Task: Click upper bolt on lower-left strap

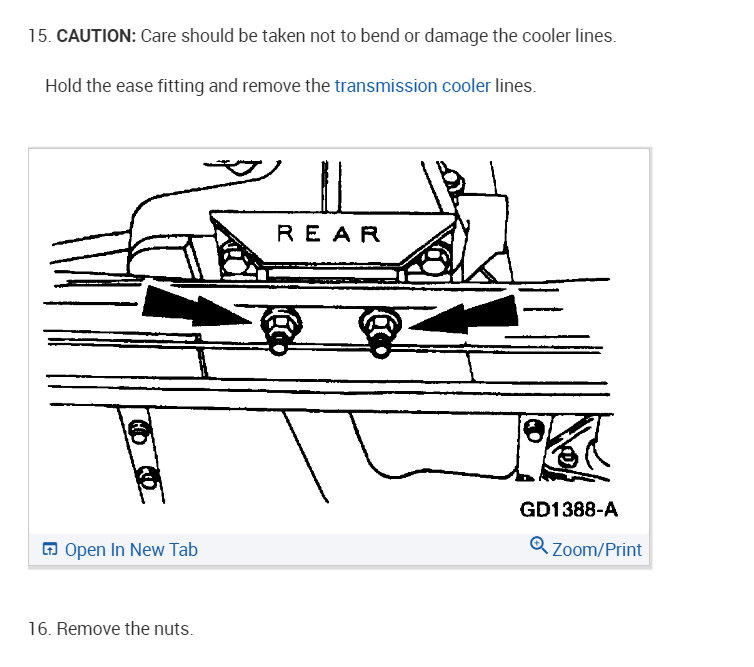Action: coord(139,432)
